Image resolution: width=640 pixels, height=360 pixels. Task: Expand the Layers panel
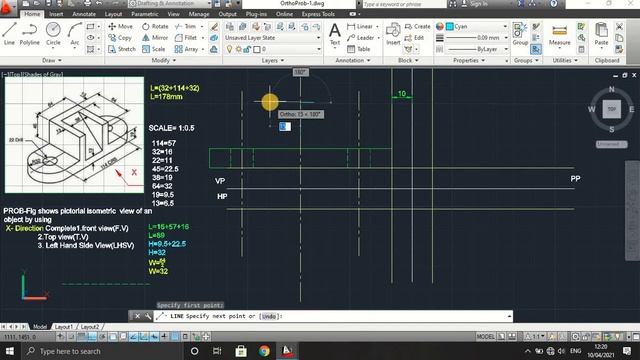[273, 60]
